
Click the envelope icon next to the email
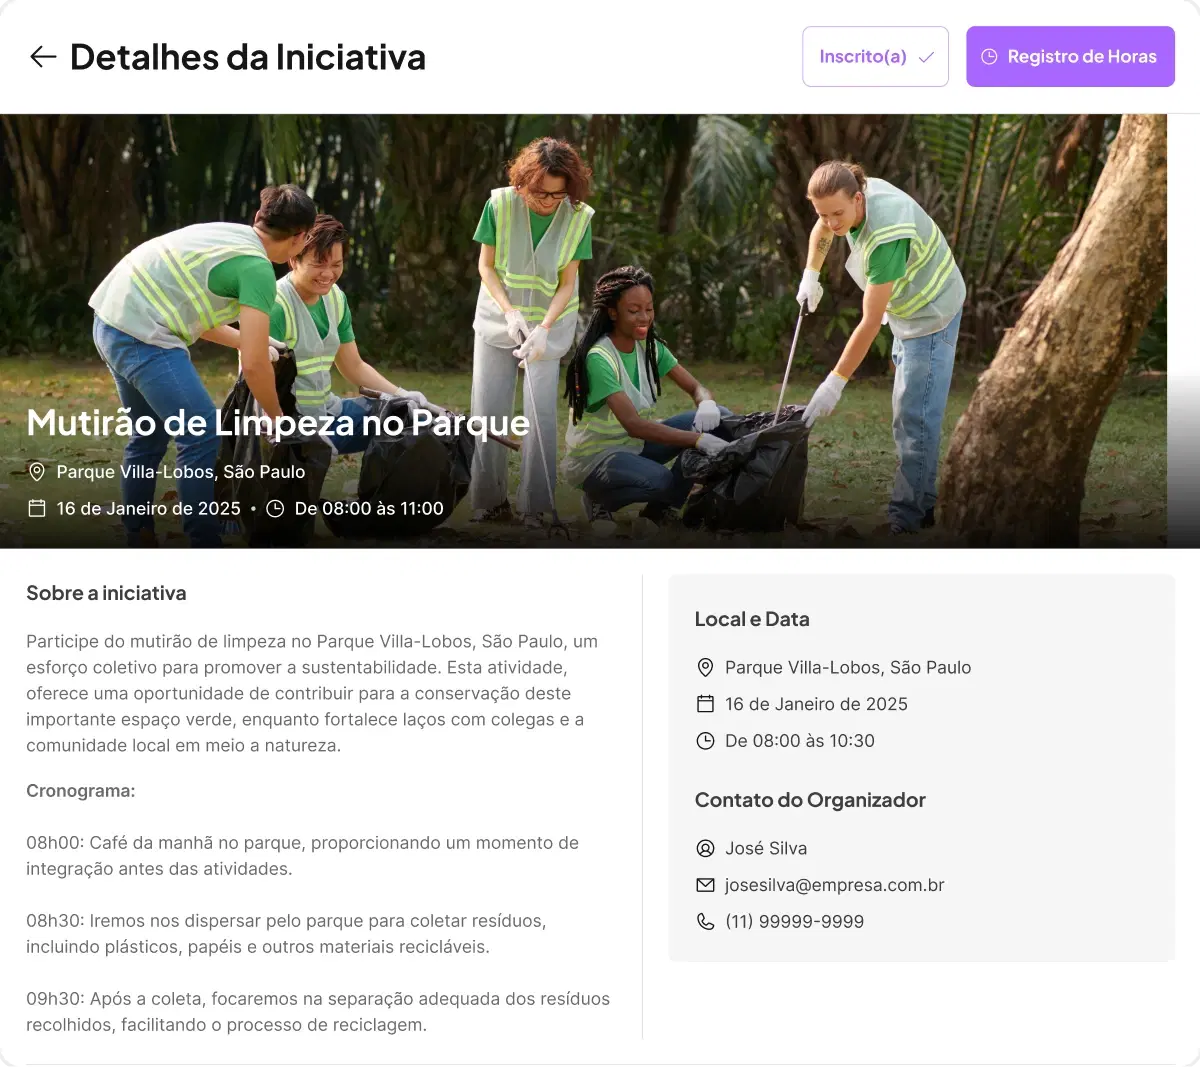tap(705, 884)
